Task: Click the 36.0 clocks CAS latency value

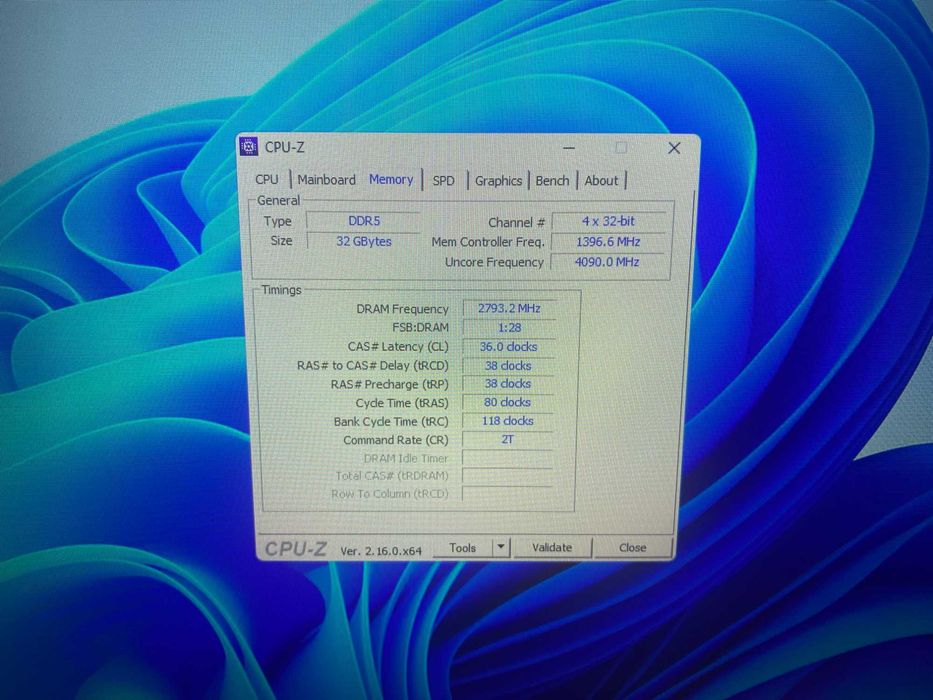Action: (x=508, y=346)
